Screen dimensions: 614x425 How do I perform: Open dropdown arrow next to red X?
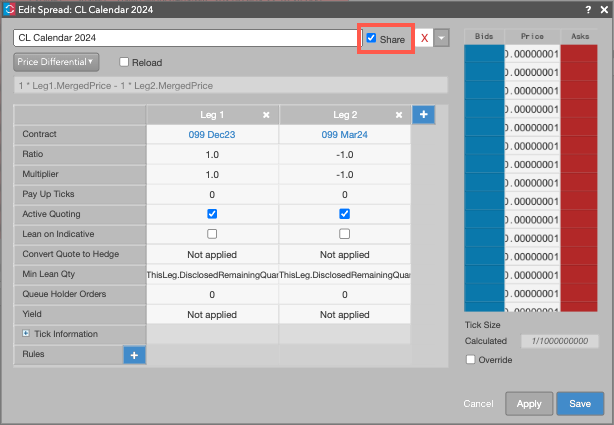(441, 38)
